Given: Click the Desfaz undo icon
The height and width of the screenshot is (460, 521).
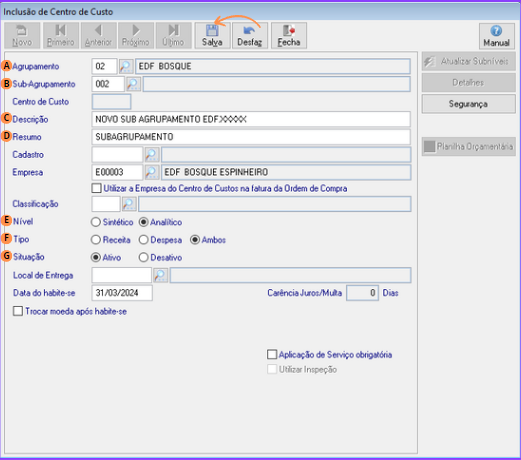Looking at the screenshot, I should click(x=249, y=31).
